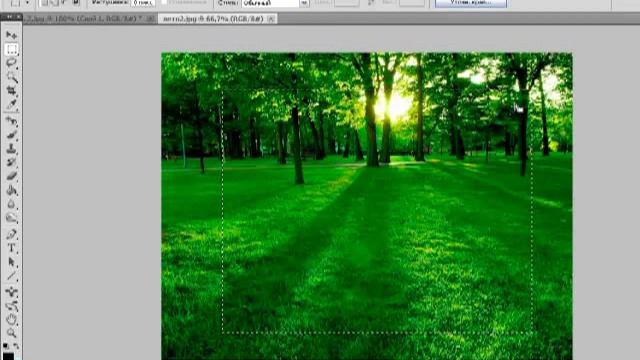Select the Quick Selection tool
Viewport: 640px width, 360px height.
(11, 77)
